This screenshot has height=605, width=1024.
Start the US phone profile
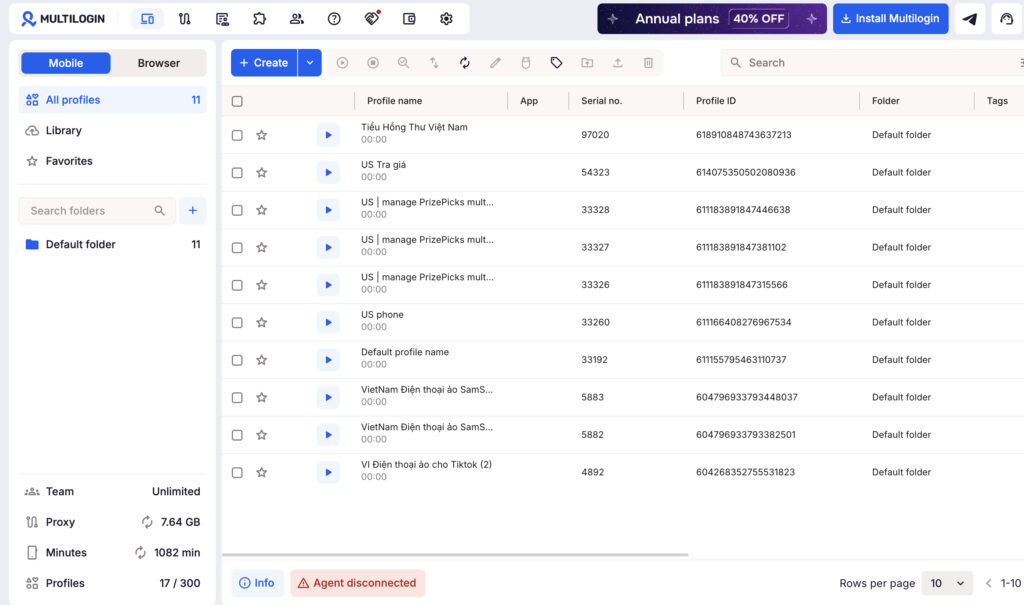point(328,323)
